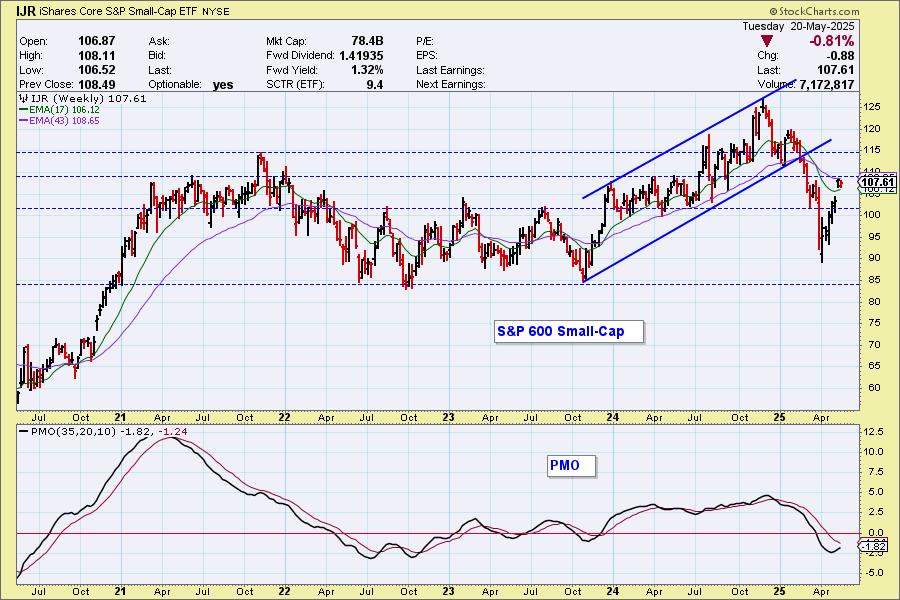Click the IJR (Weekly) 107.61 legend entry

(84, 99)
